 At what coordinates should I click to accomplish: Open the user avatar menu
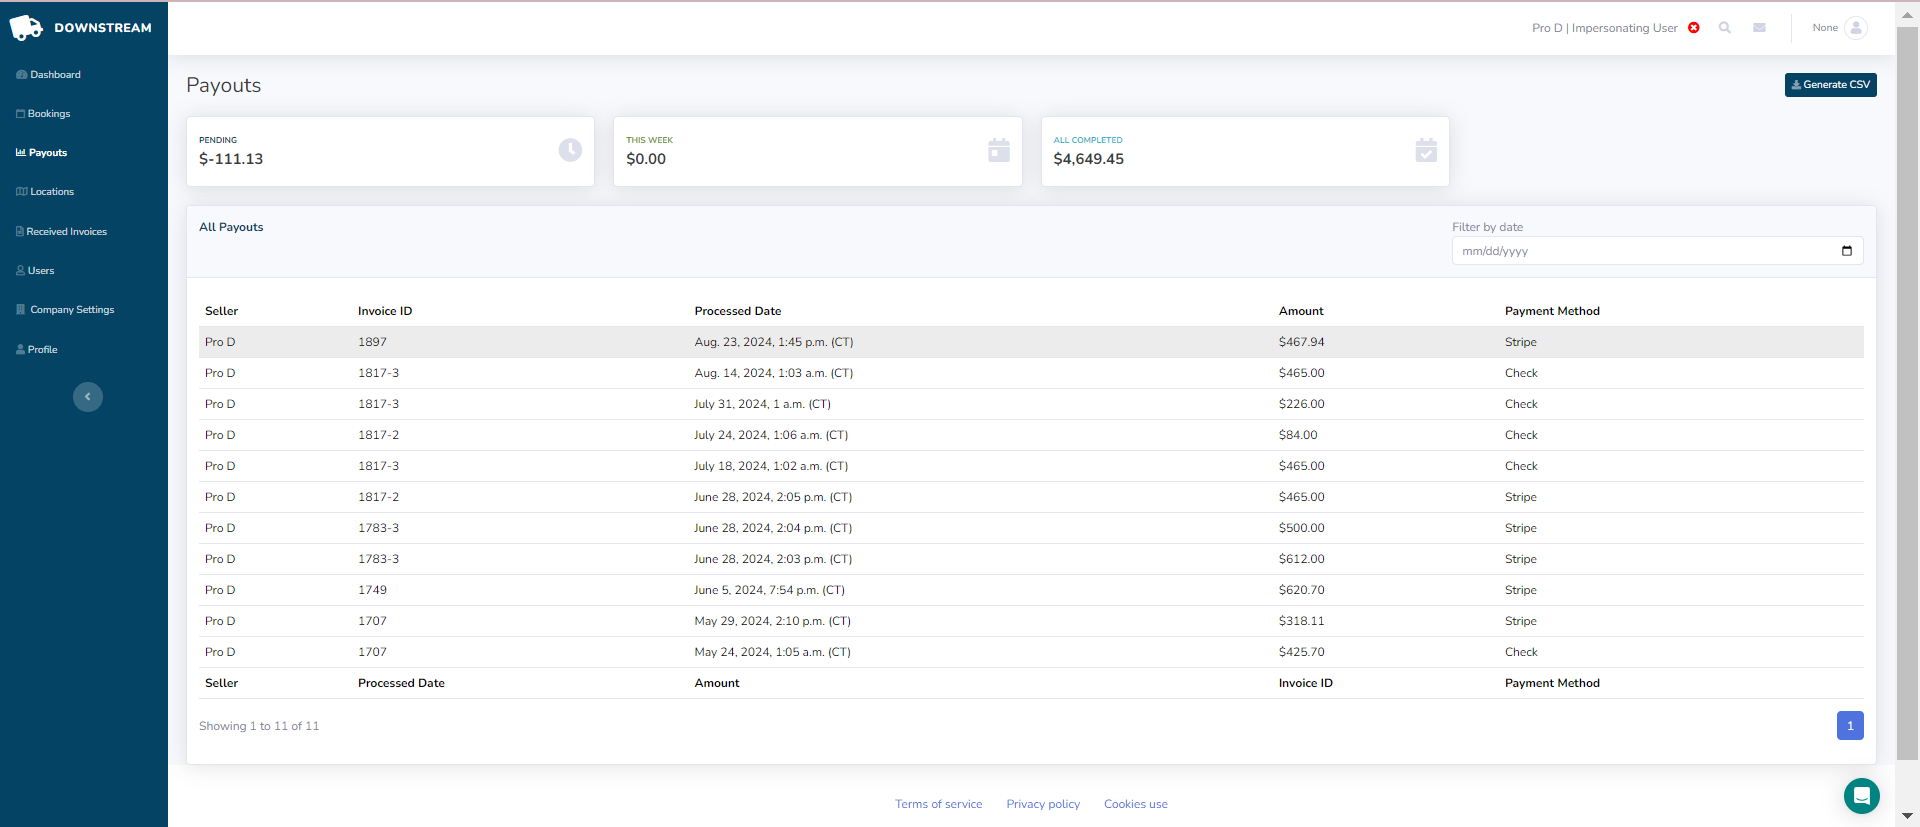tap(1856, 28)
